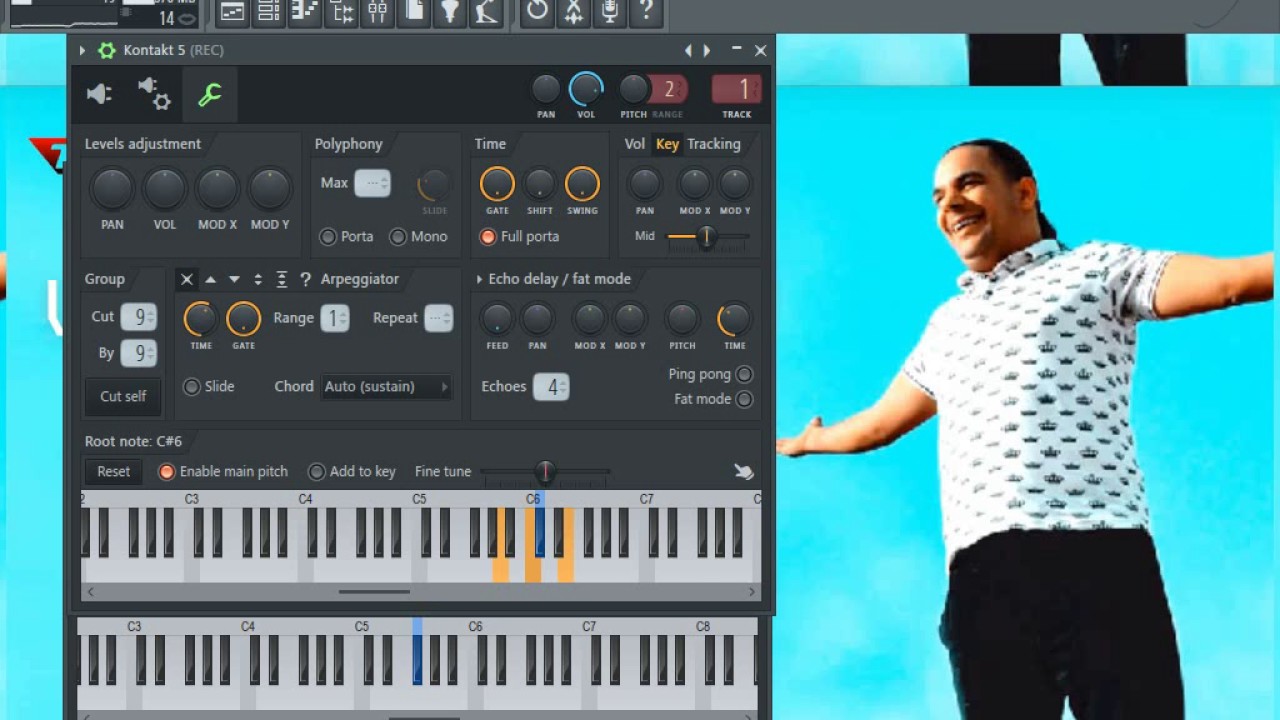This screenshot has height=720, width=1280.
Task: Click the Time SWING knob
Action: (582, 184)
